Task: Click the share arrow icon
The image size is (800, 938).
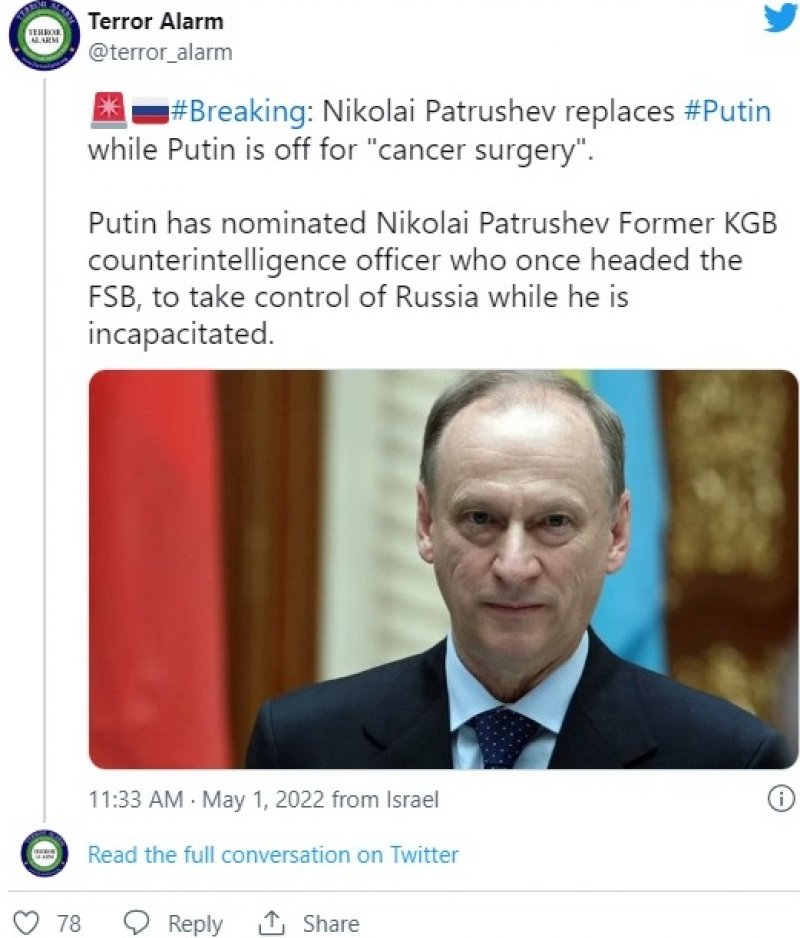Action: [x=273, y=922]
